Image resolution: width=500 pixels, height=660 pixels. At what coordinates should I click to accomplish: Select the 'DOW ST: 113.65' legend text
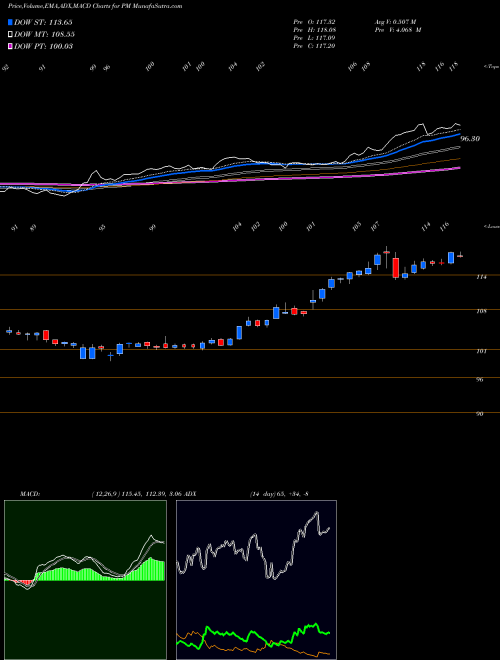(x=43, y=22)
